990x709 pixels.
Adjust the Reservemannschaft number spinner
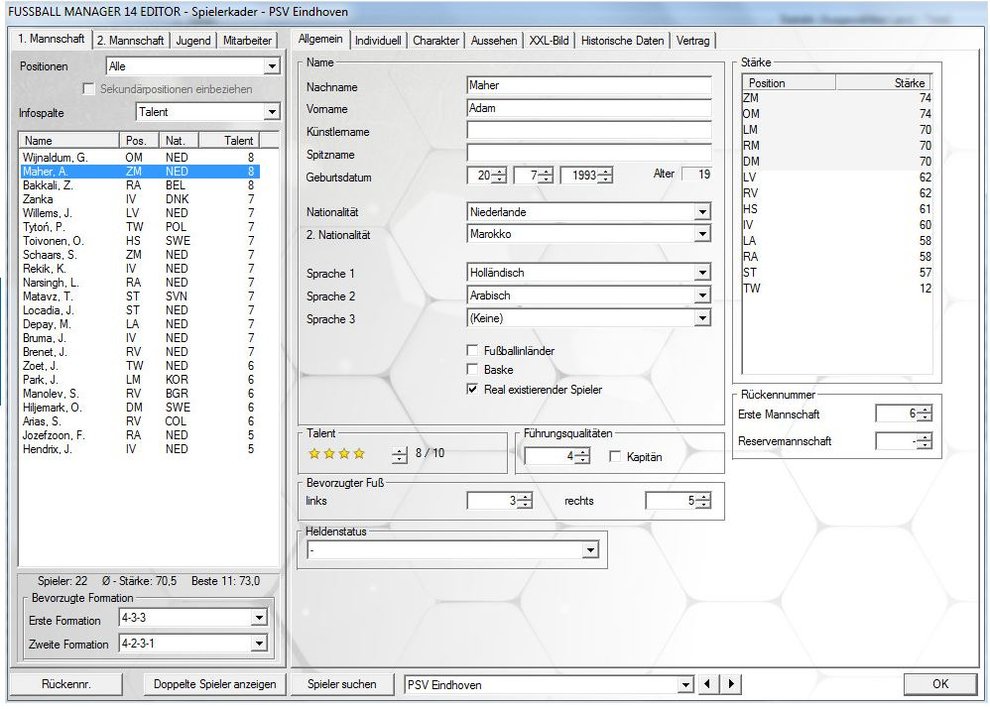[924, 441]
